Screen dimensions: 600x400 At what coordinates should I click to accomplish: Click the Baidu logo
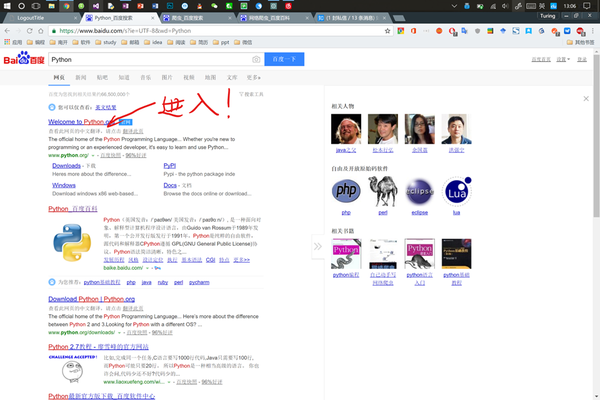(24, 59)
